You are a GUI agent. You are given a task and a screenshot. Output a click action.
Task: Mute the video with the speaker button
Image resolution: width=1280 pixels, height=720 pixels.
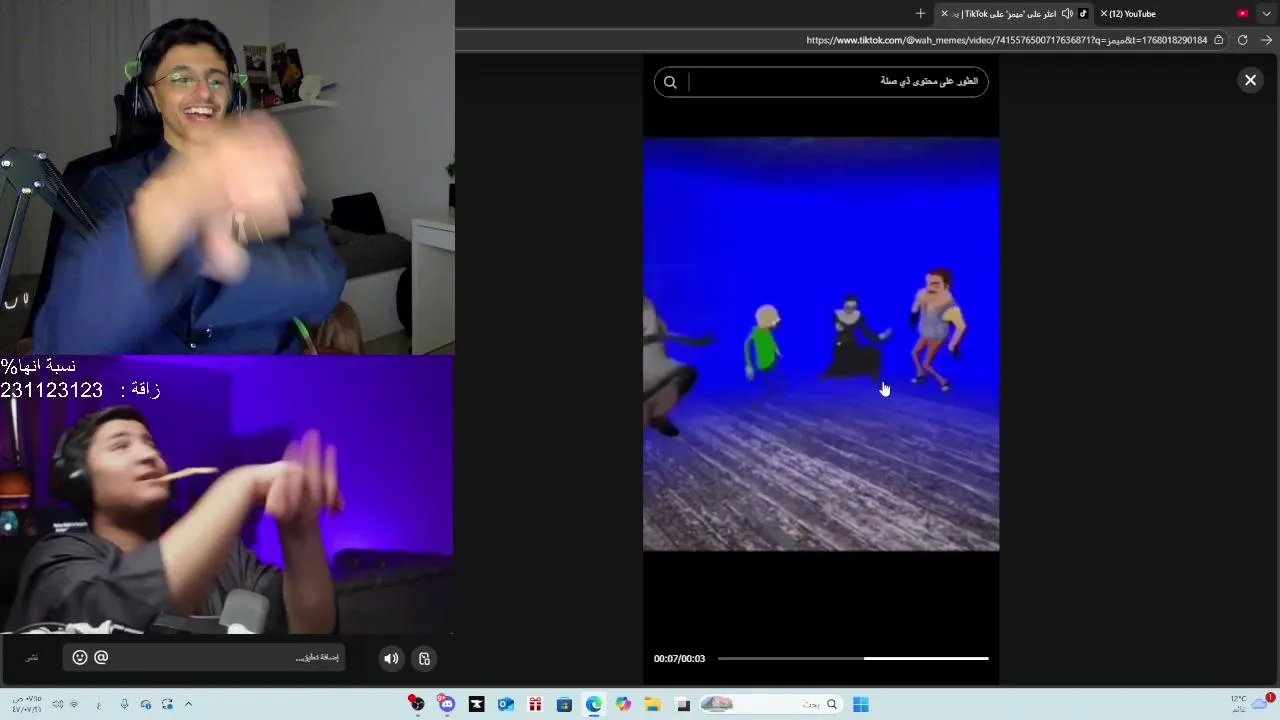pos(391,658)
